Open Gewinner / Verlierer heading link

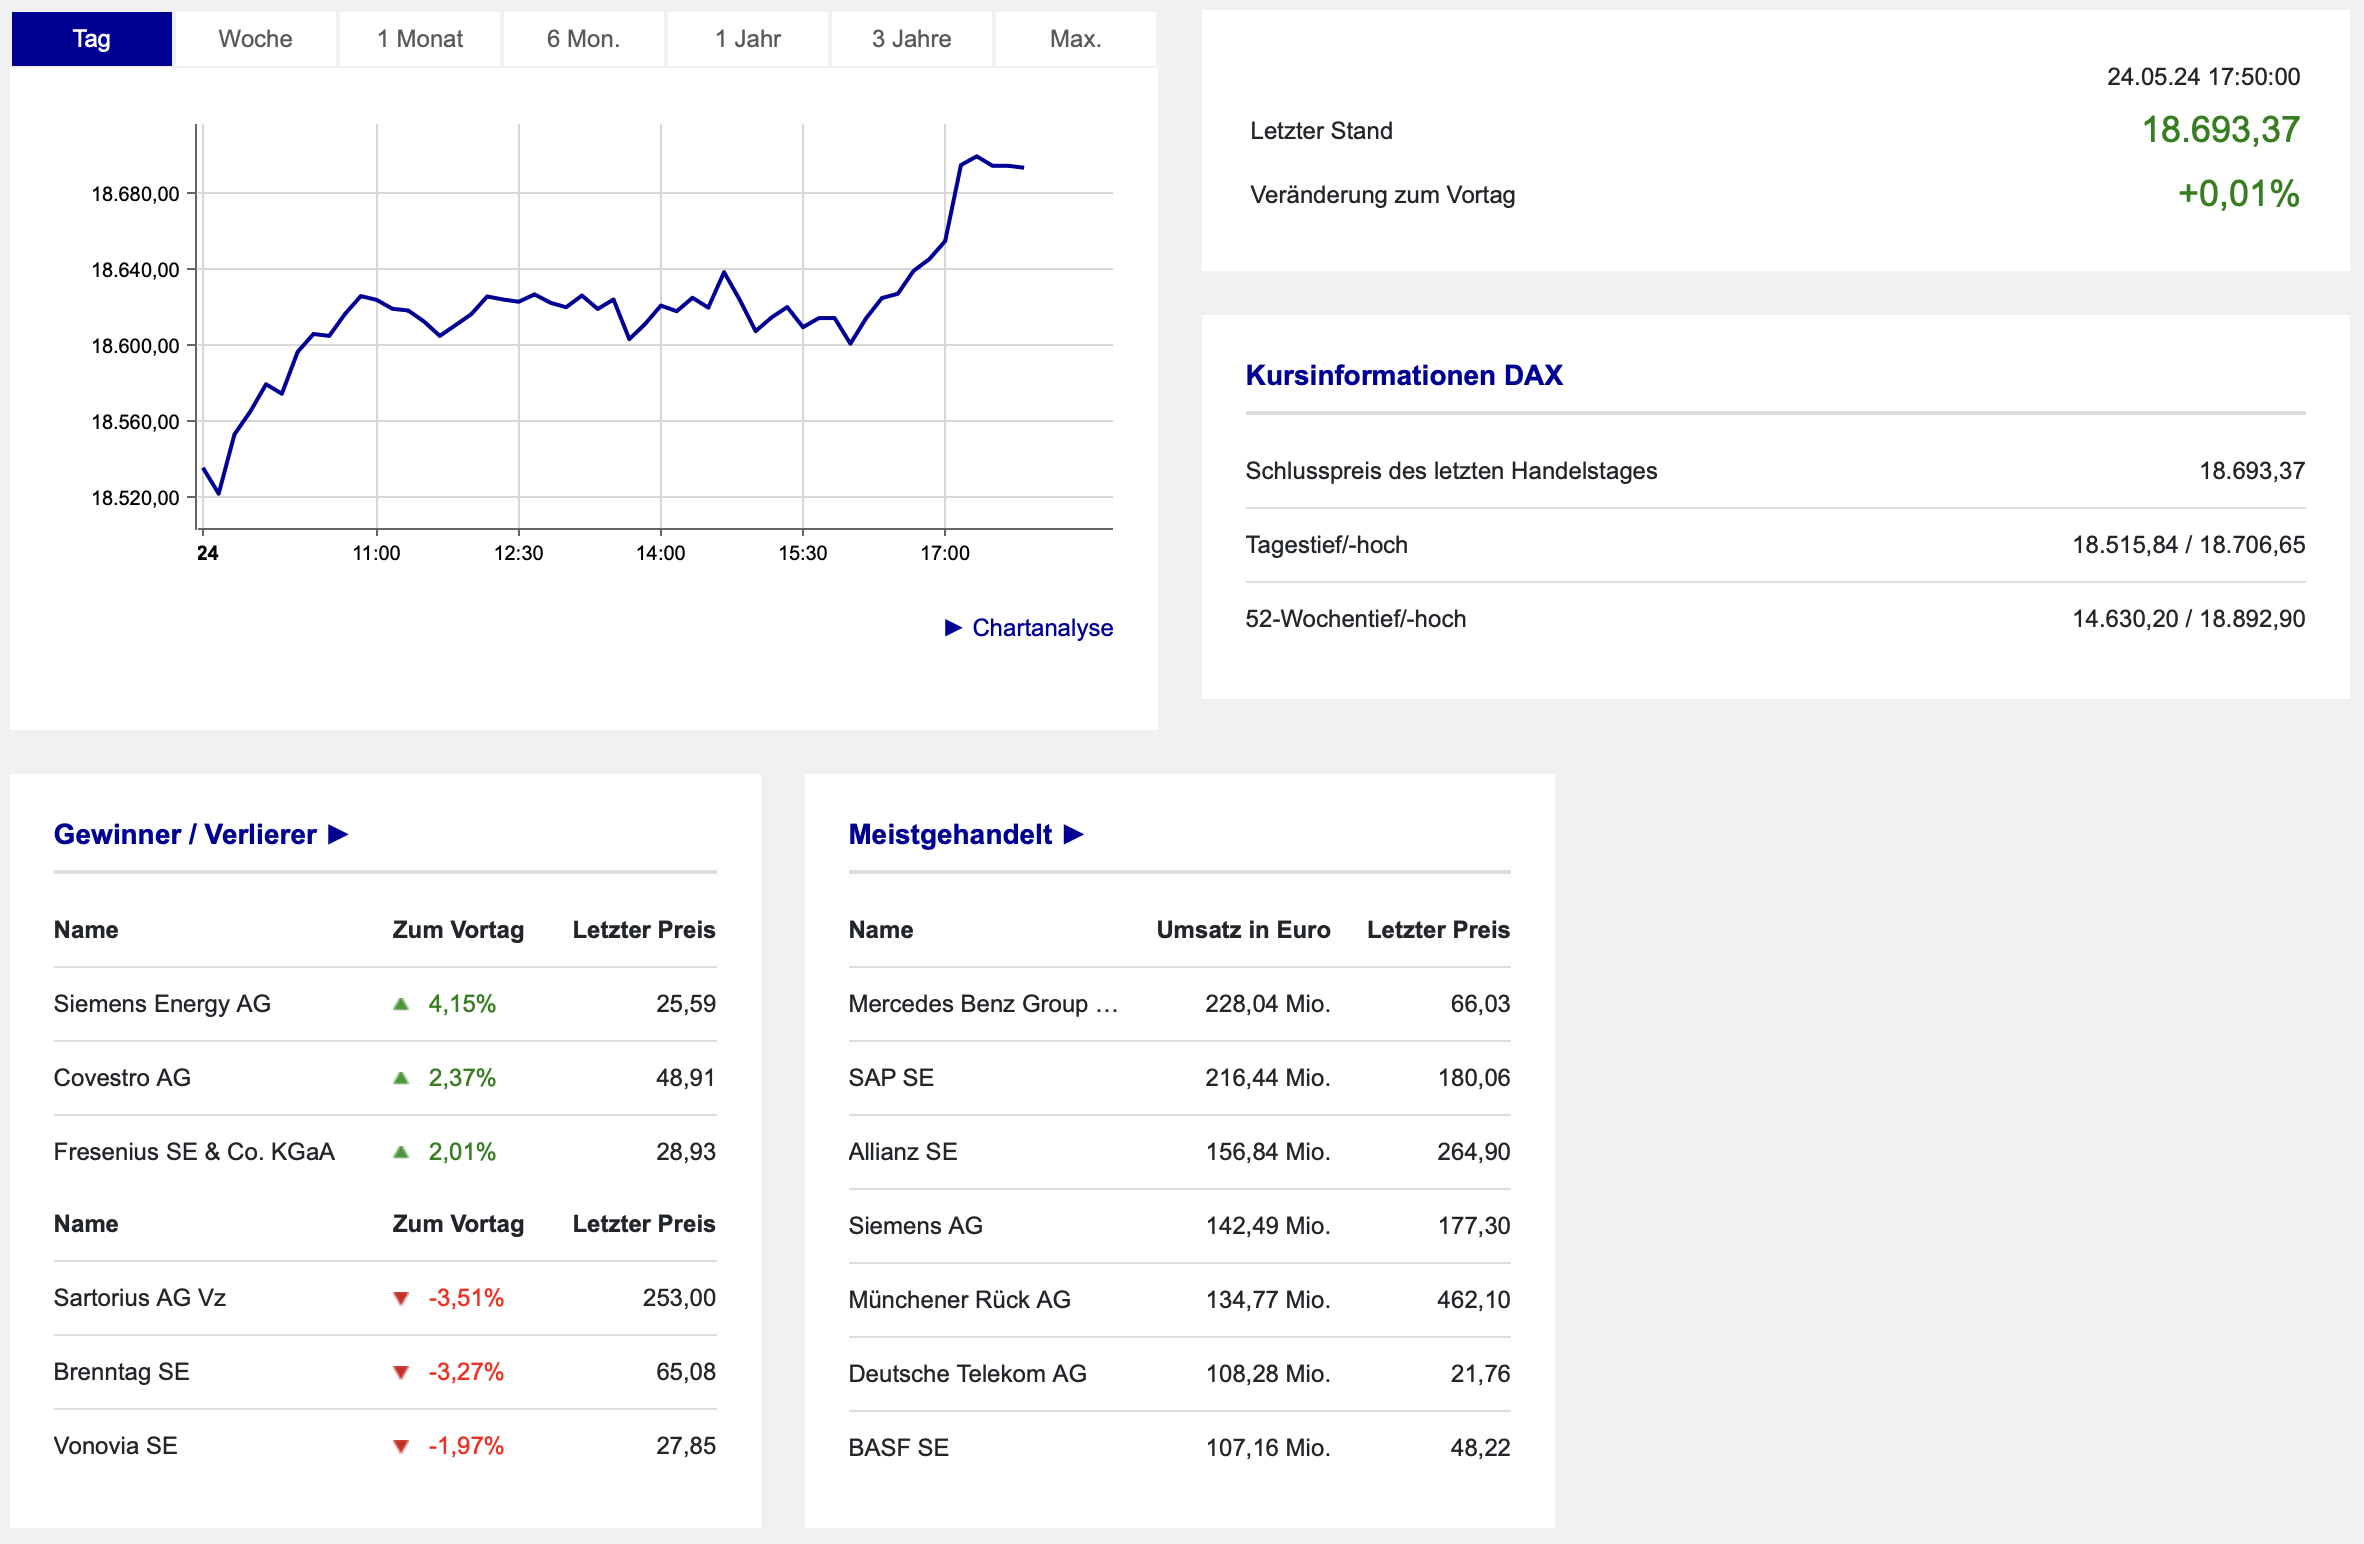tap(185, 834)
